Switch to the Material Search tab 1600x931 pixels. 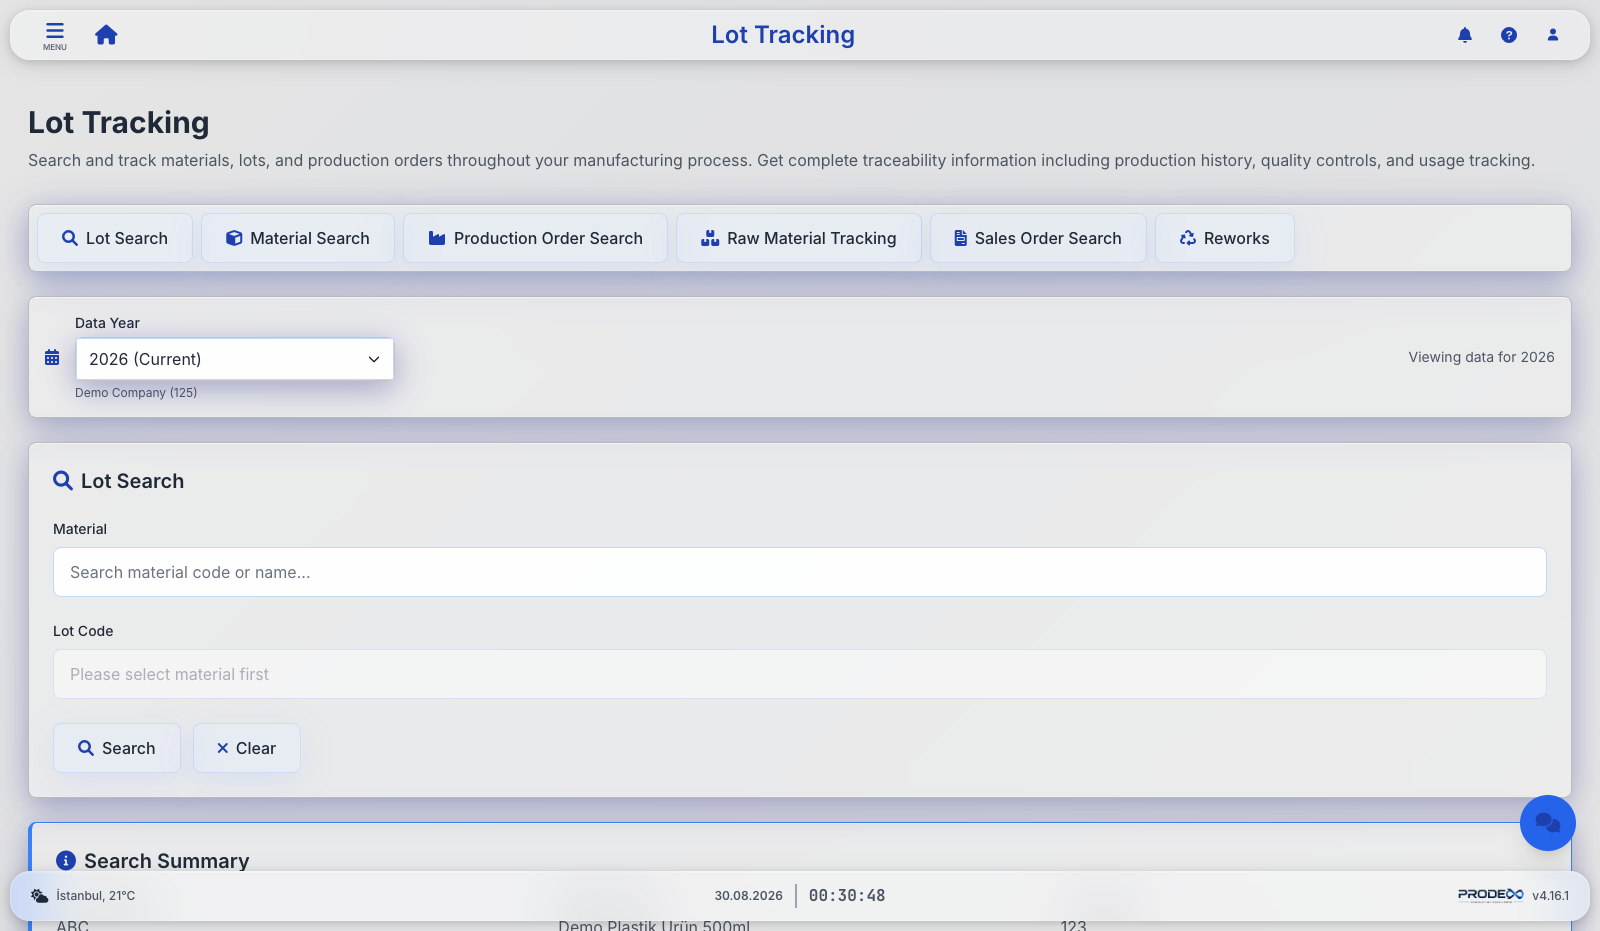tap(298, 238)
